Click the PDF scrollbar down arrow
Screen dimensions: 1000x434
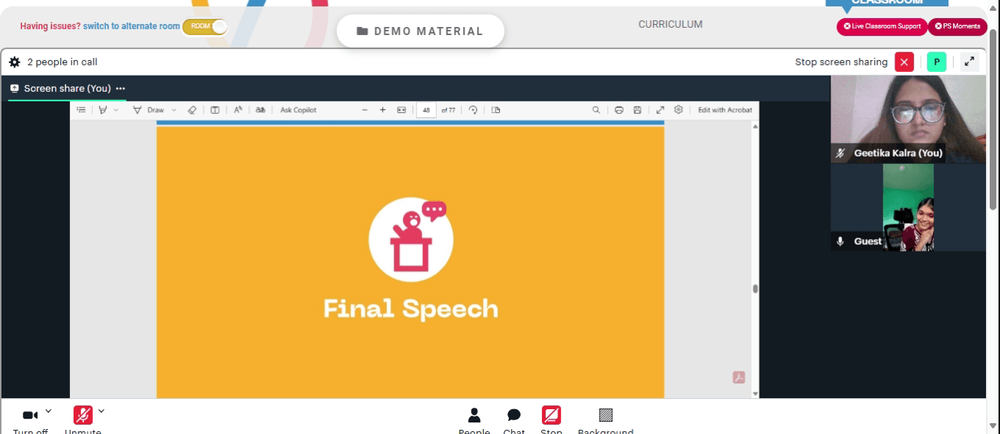tap(755, 393)
